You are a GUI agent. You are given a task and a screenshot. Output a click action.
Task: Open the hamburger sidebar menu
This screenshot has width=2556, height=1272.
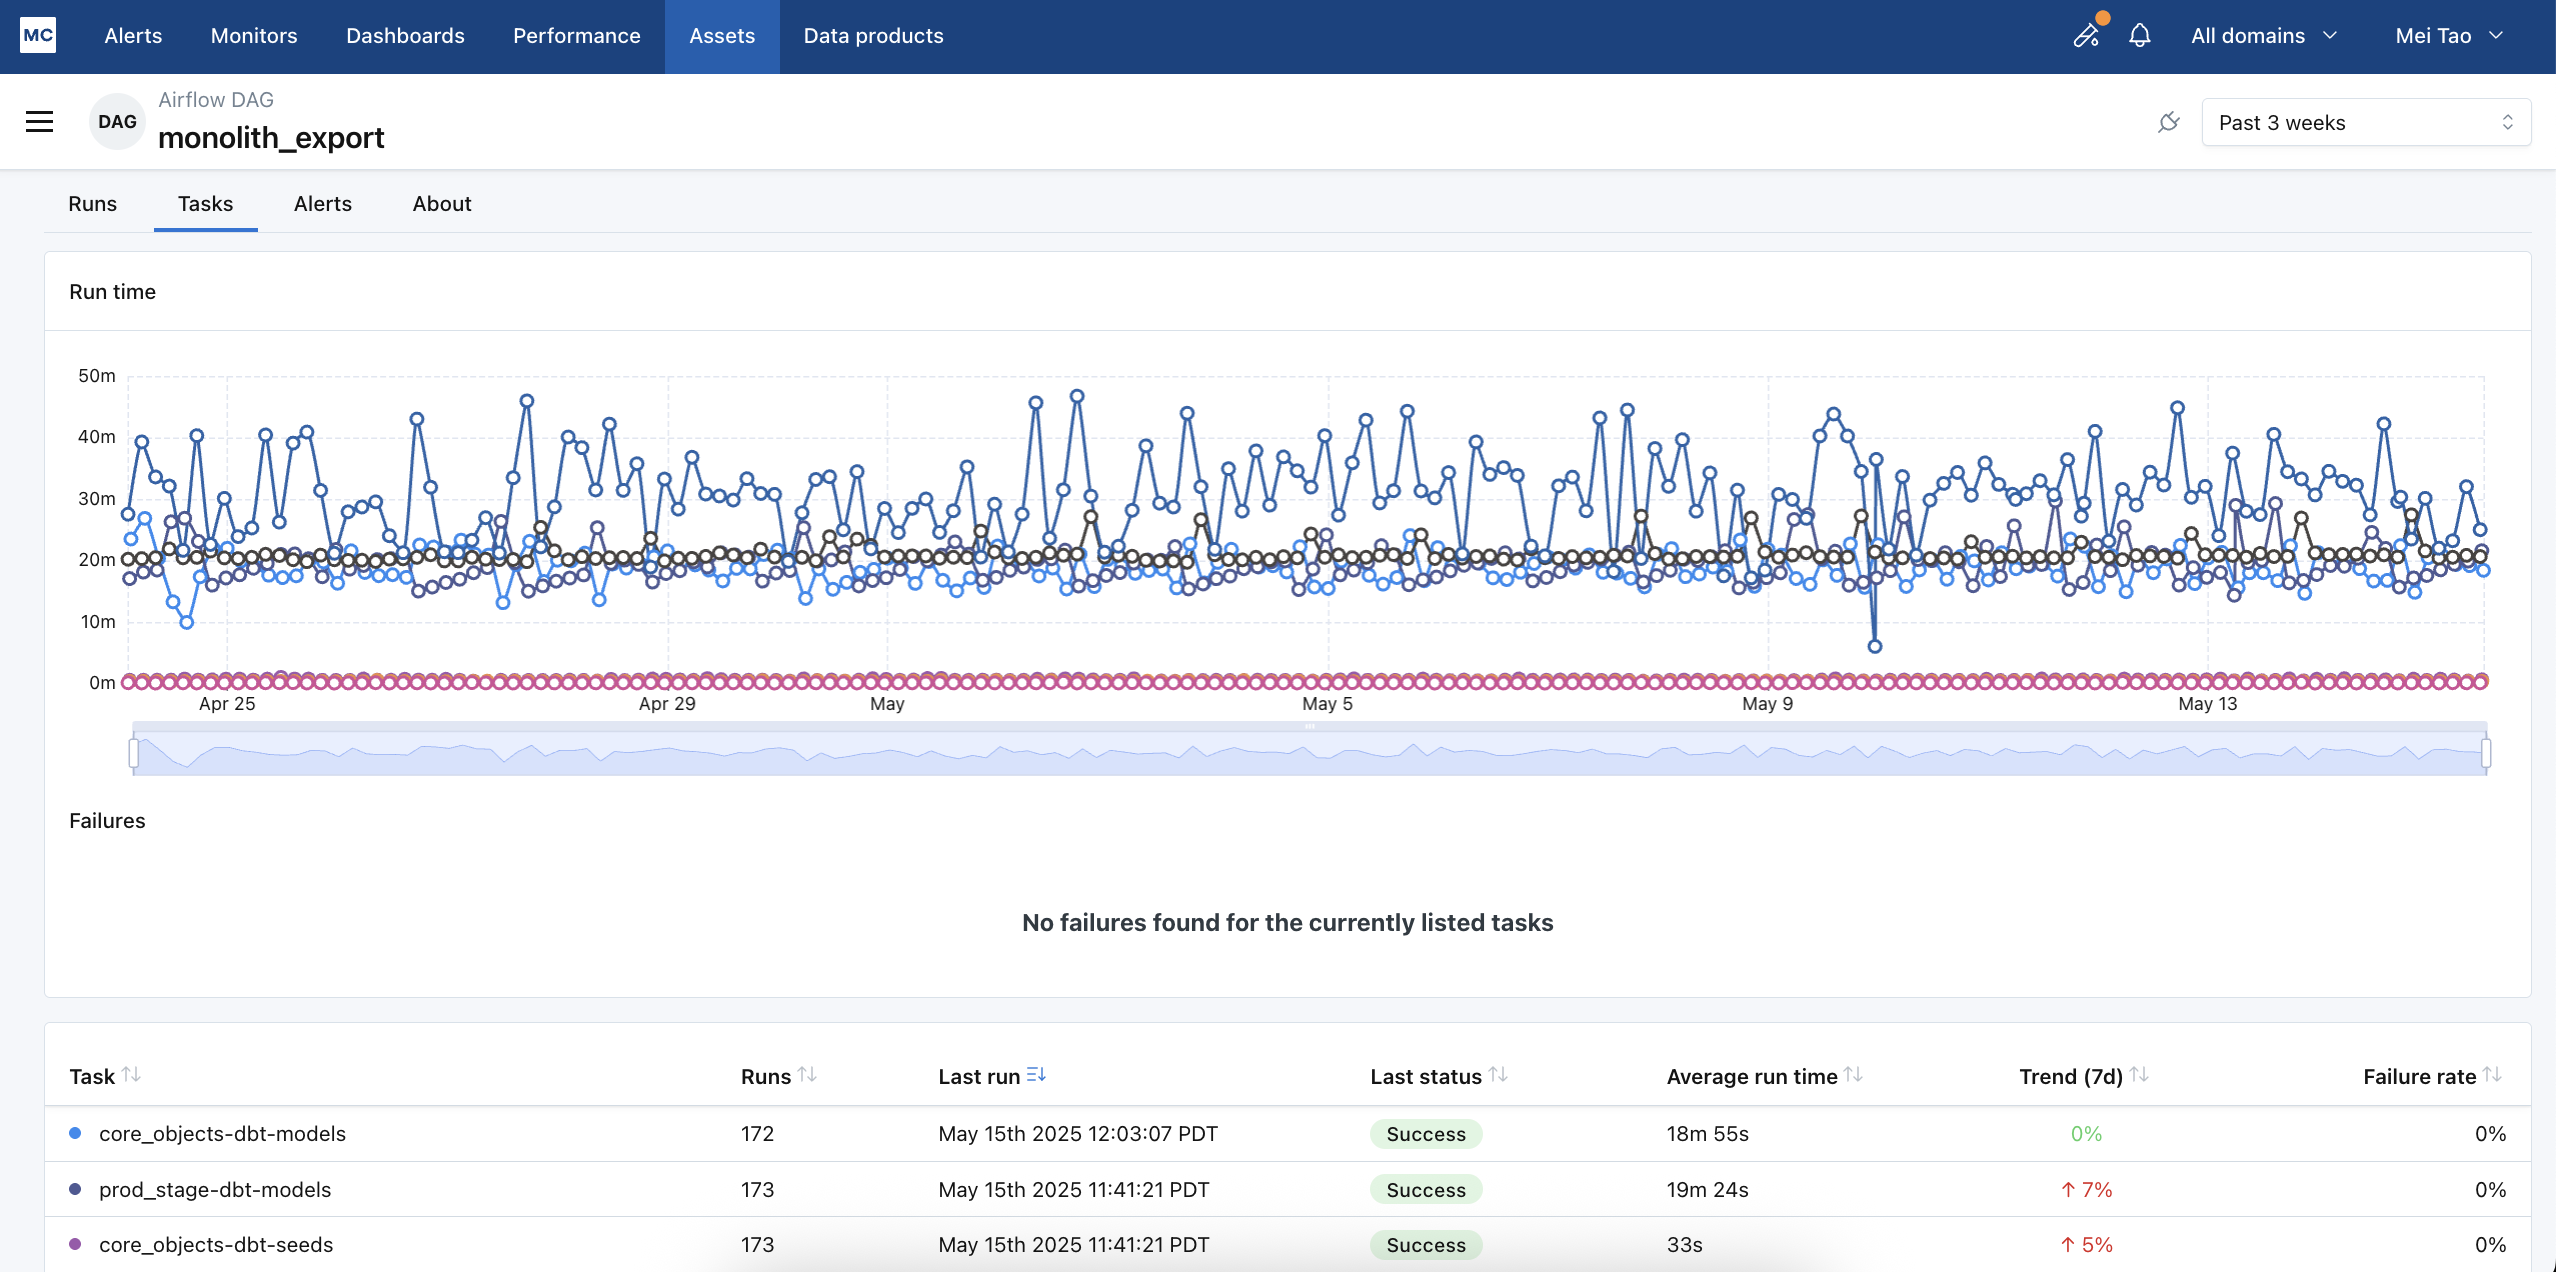pyautogui.click(x=40, y=122)
